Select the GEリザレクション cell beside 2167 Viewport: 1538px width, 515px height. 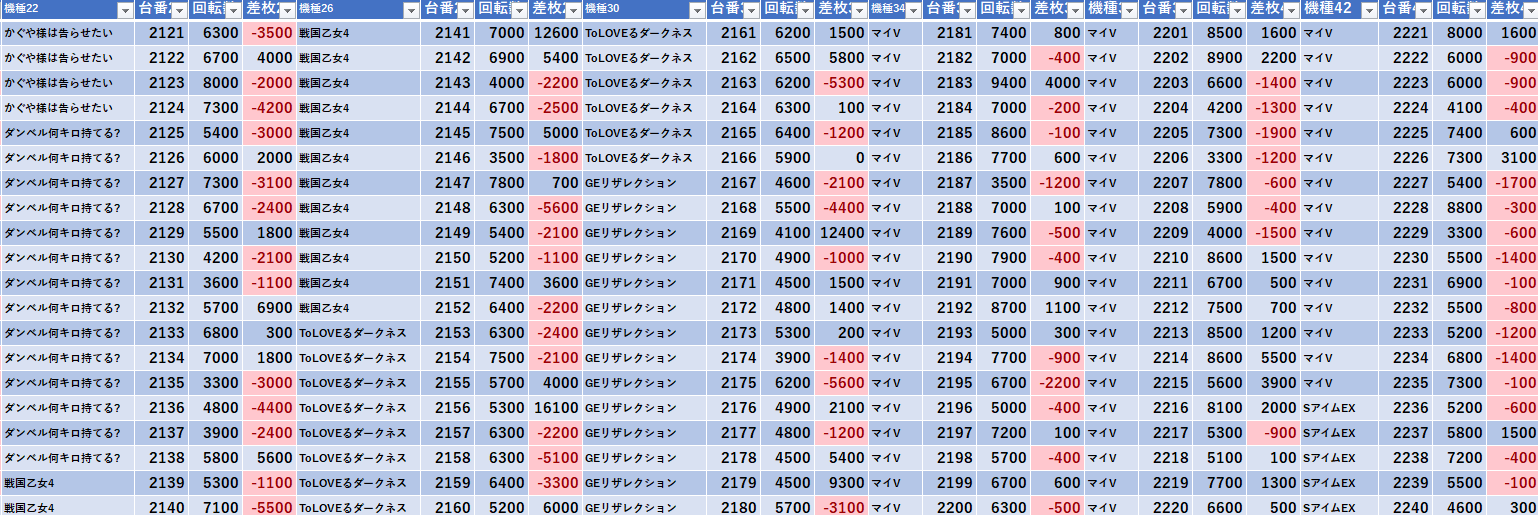point(644,183)
